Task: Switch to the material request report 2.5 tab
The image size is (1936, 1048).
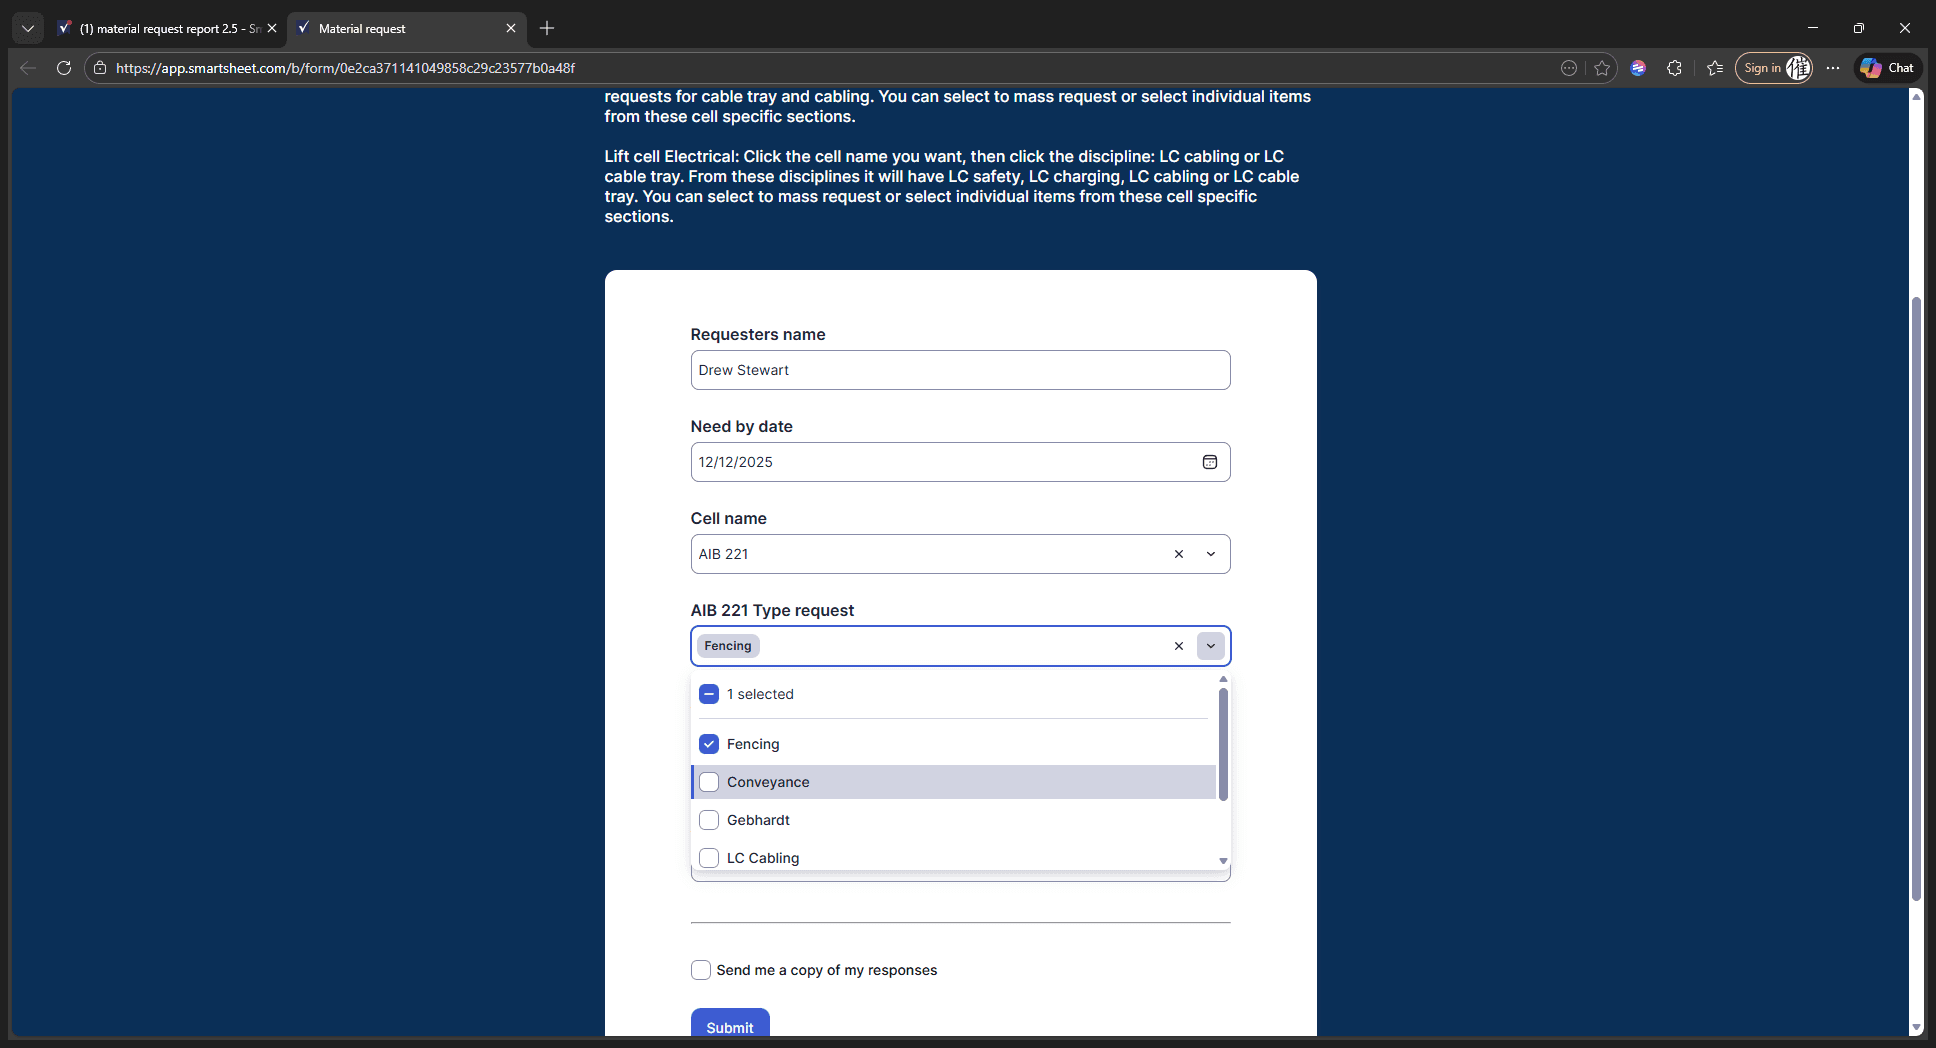Action: point(166,28)
